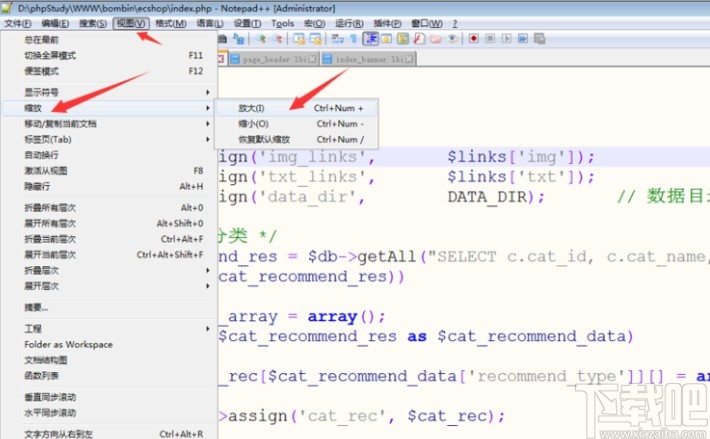Open the 语言(L) menu
The width and height of the screenshot is (710, 439).
pyautogui.click(x=210, y=24)
